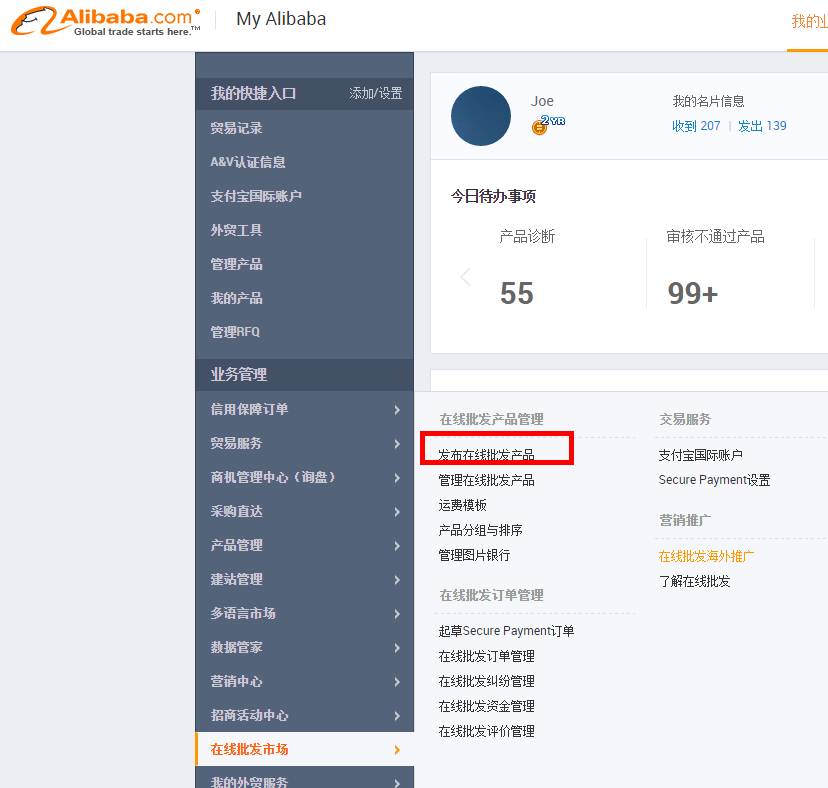Open 在线批发纠纷管理 link

(x=486, y=681)
